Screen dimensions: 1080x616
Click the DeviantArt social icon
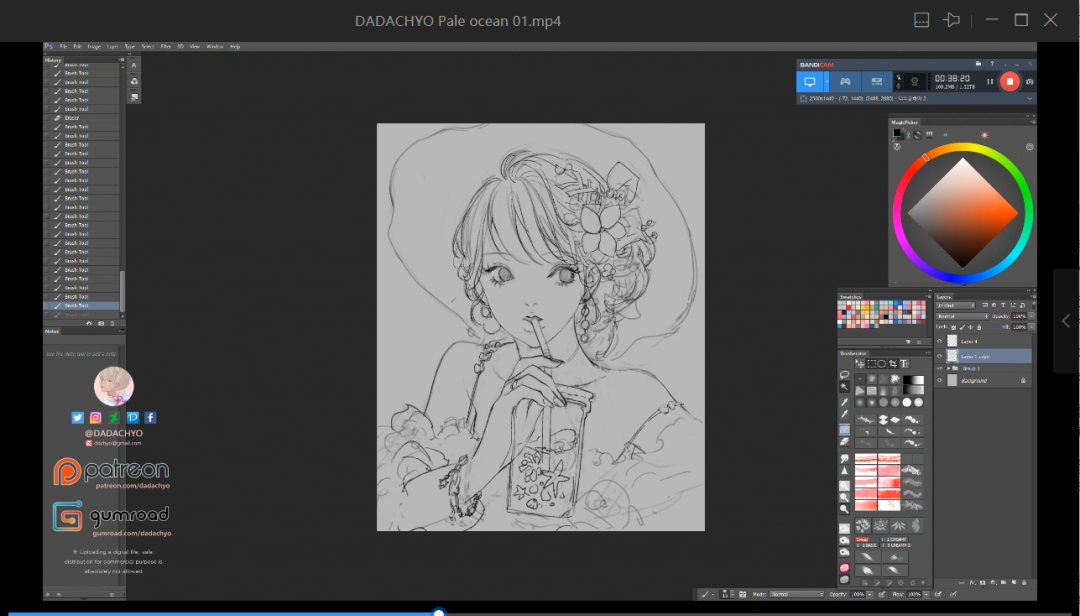coord(114,418)
